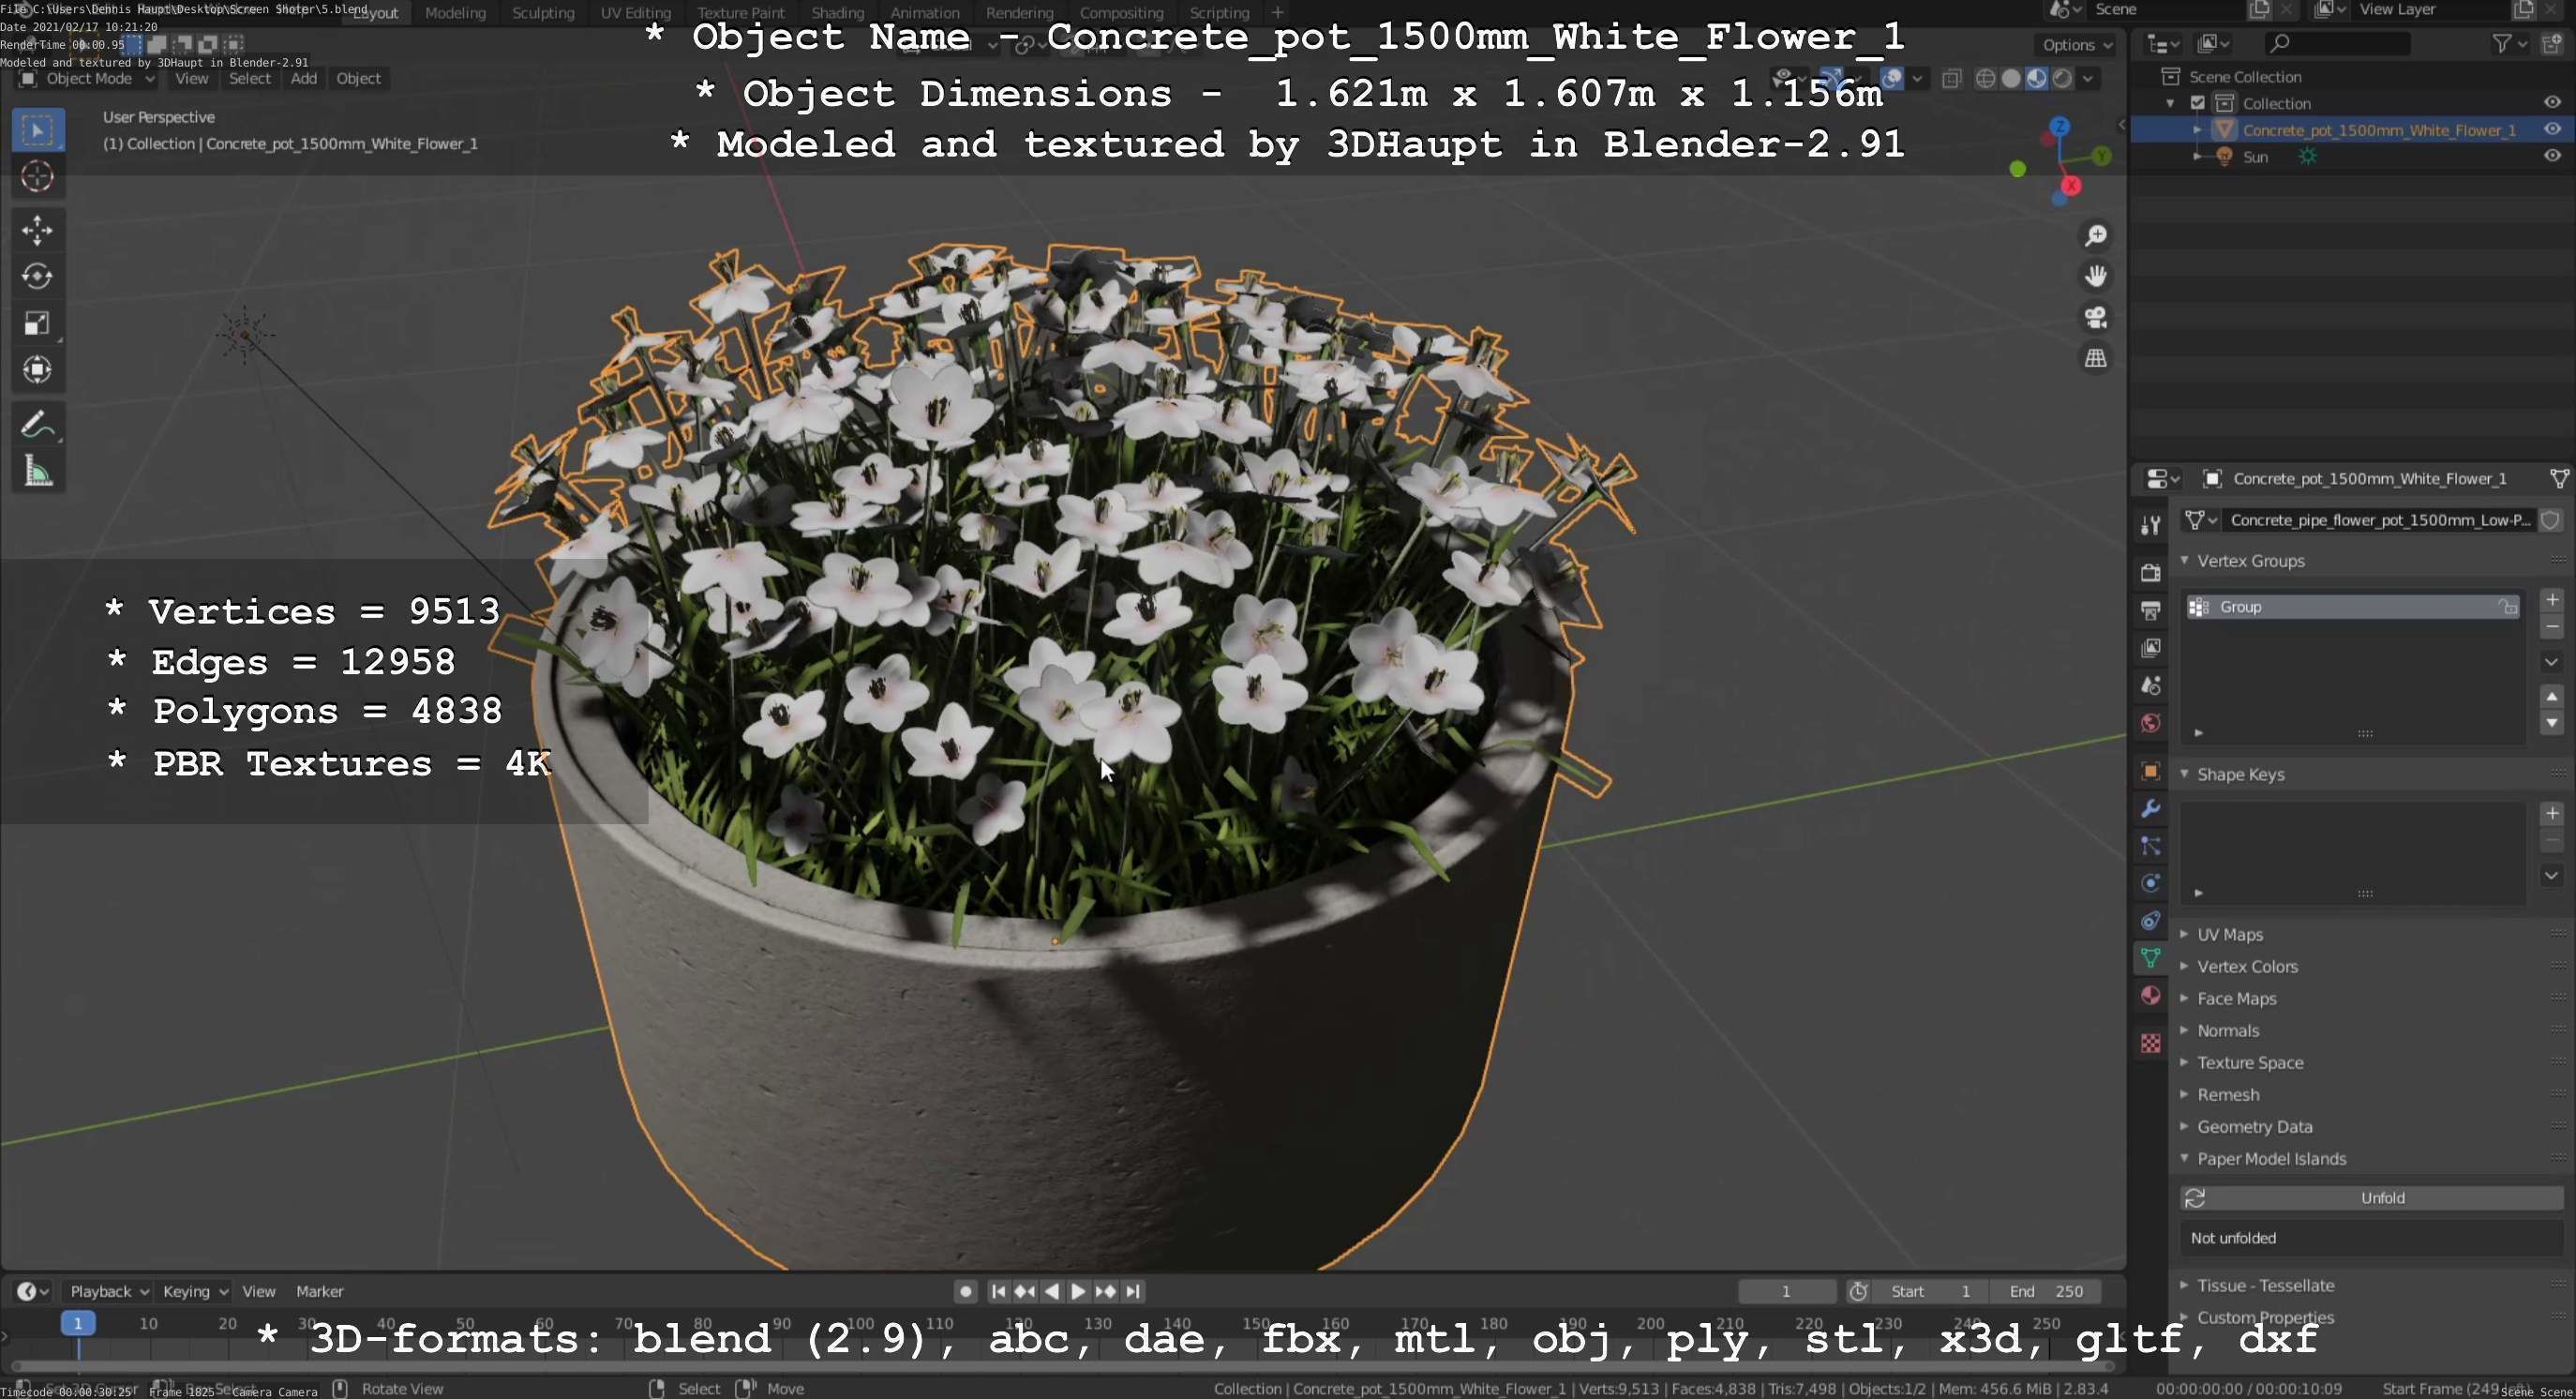Open Scene properties tab

point(2150,686)
